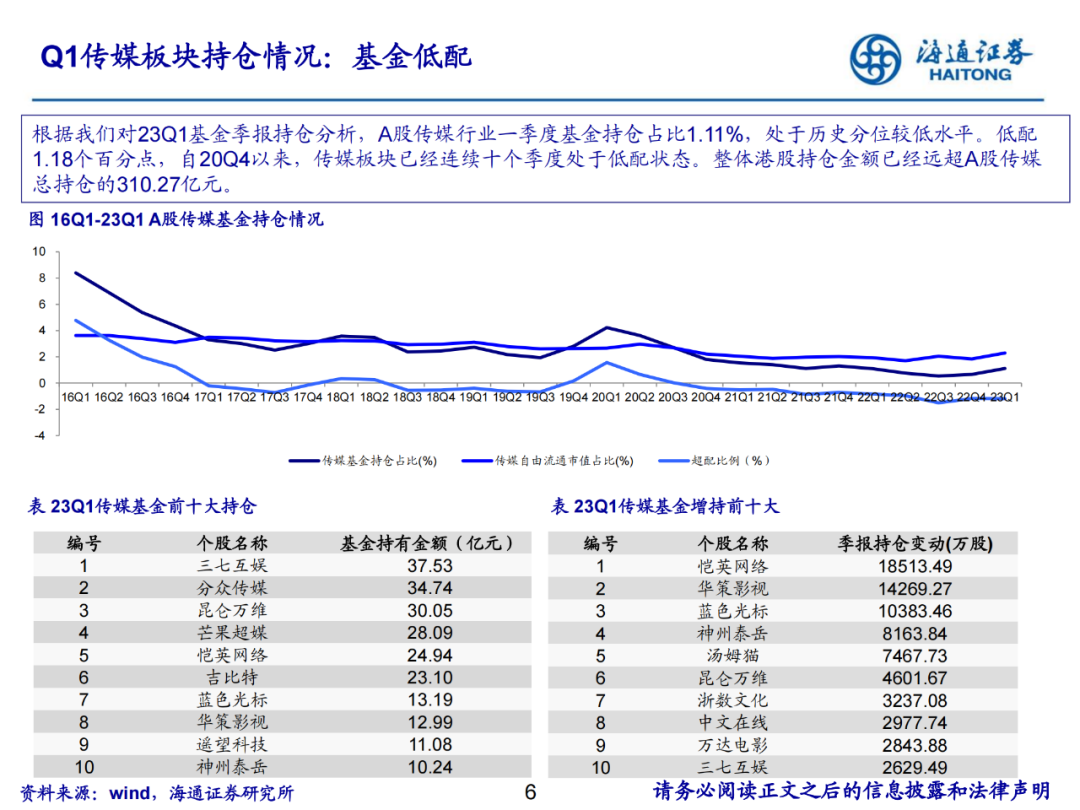This screenshot has height=810, width=1080.
Task: Click x-axis label 18Q1
Action: [341, 397]
